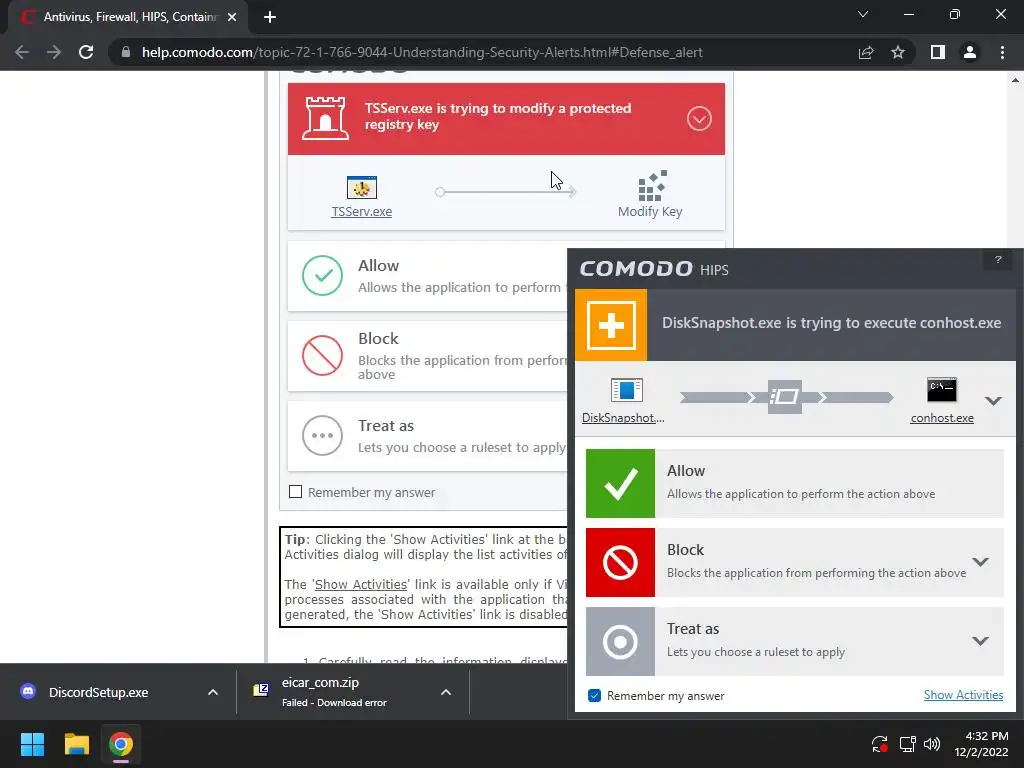The width and height of the screenshot is (1024, 768).
Task: Click the conhost.exe link
Action: 942,418
